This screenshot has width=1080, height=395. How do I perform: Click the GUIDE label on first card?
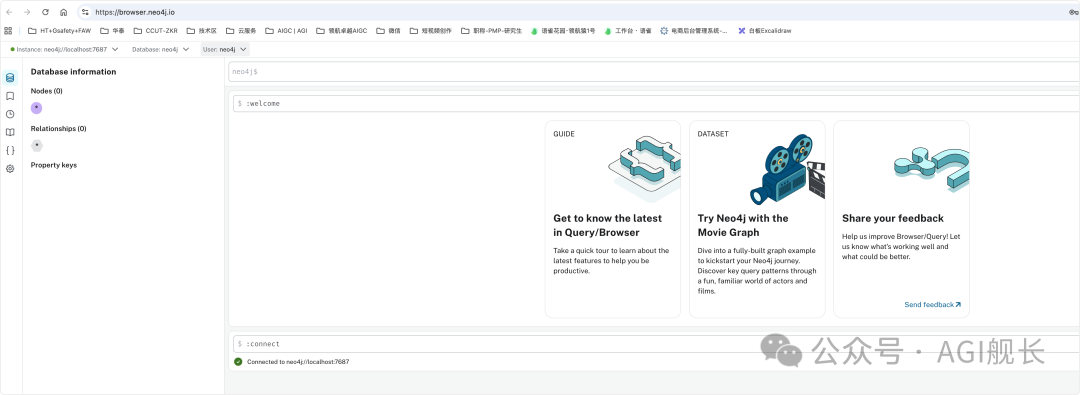pyautogui.click(x=564, y=134)
